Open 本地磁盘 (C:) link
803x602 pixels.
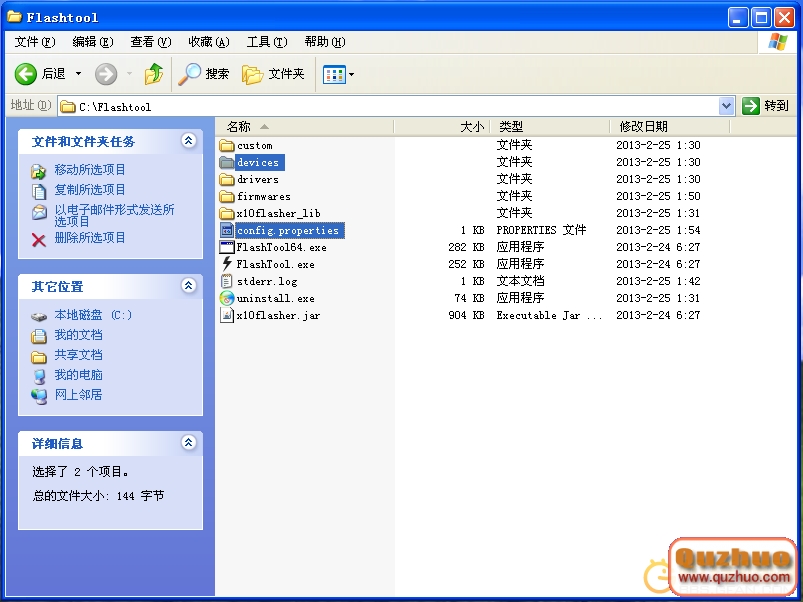click(x=93, y=315)
